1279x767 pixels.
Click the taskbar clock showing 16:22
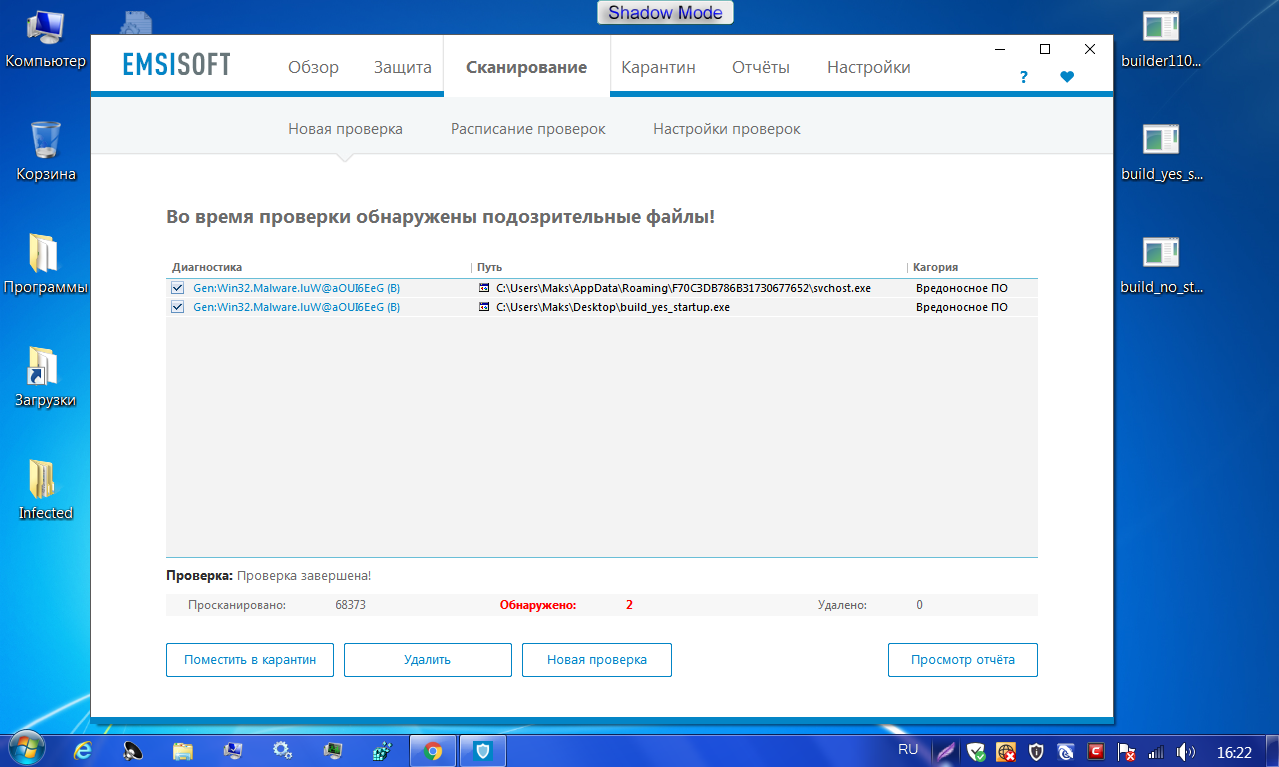1234,752
